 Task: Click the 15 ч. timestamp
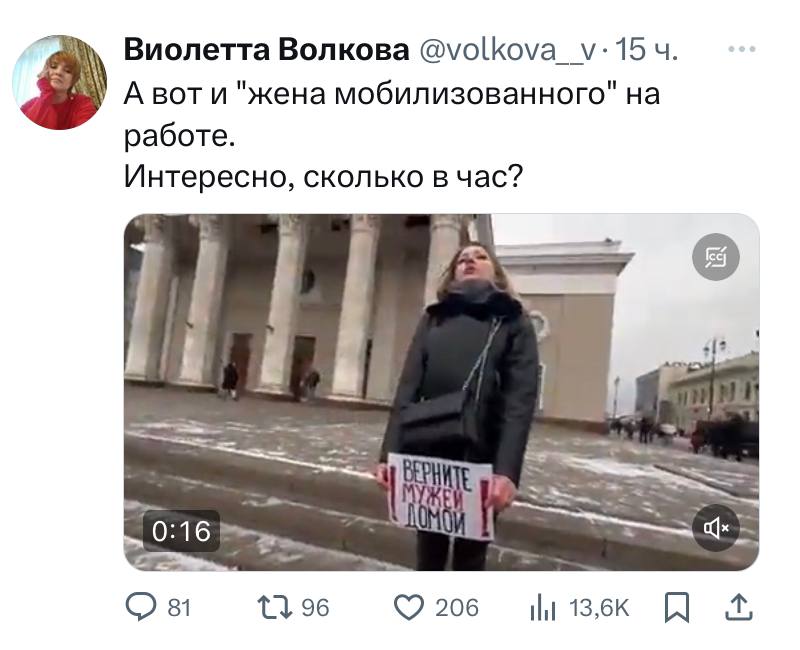point(646,50)
